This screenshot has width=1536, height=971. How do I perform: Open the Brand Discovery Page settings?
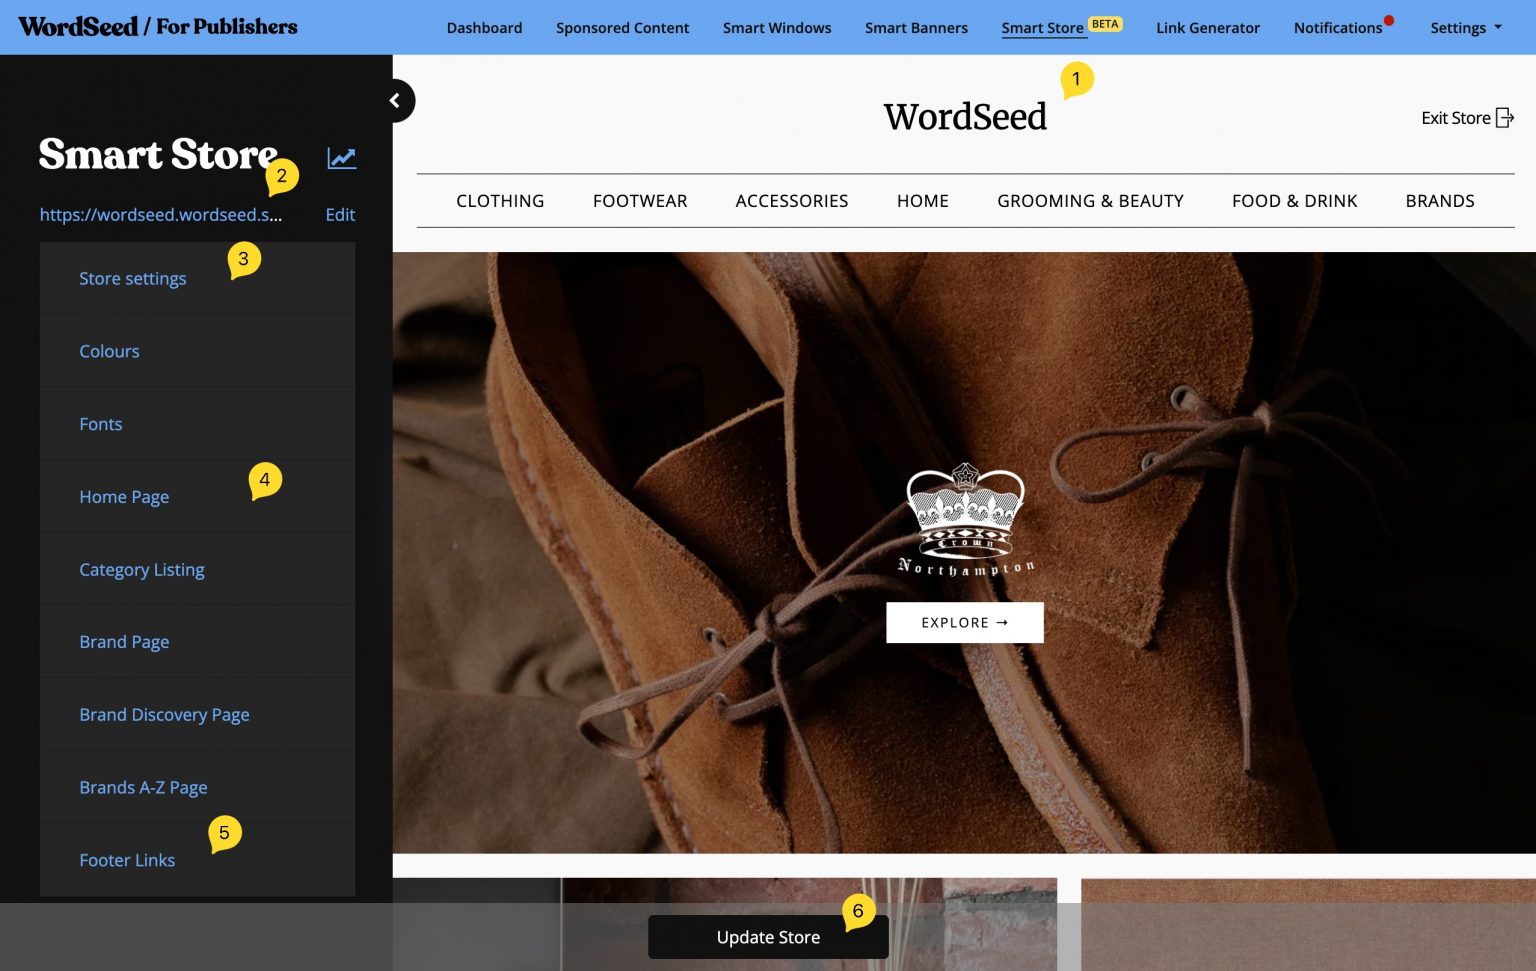[164, 714]
